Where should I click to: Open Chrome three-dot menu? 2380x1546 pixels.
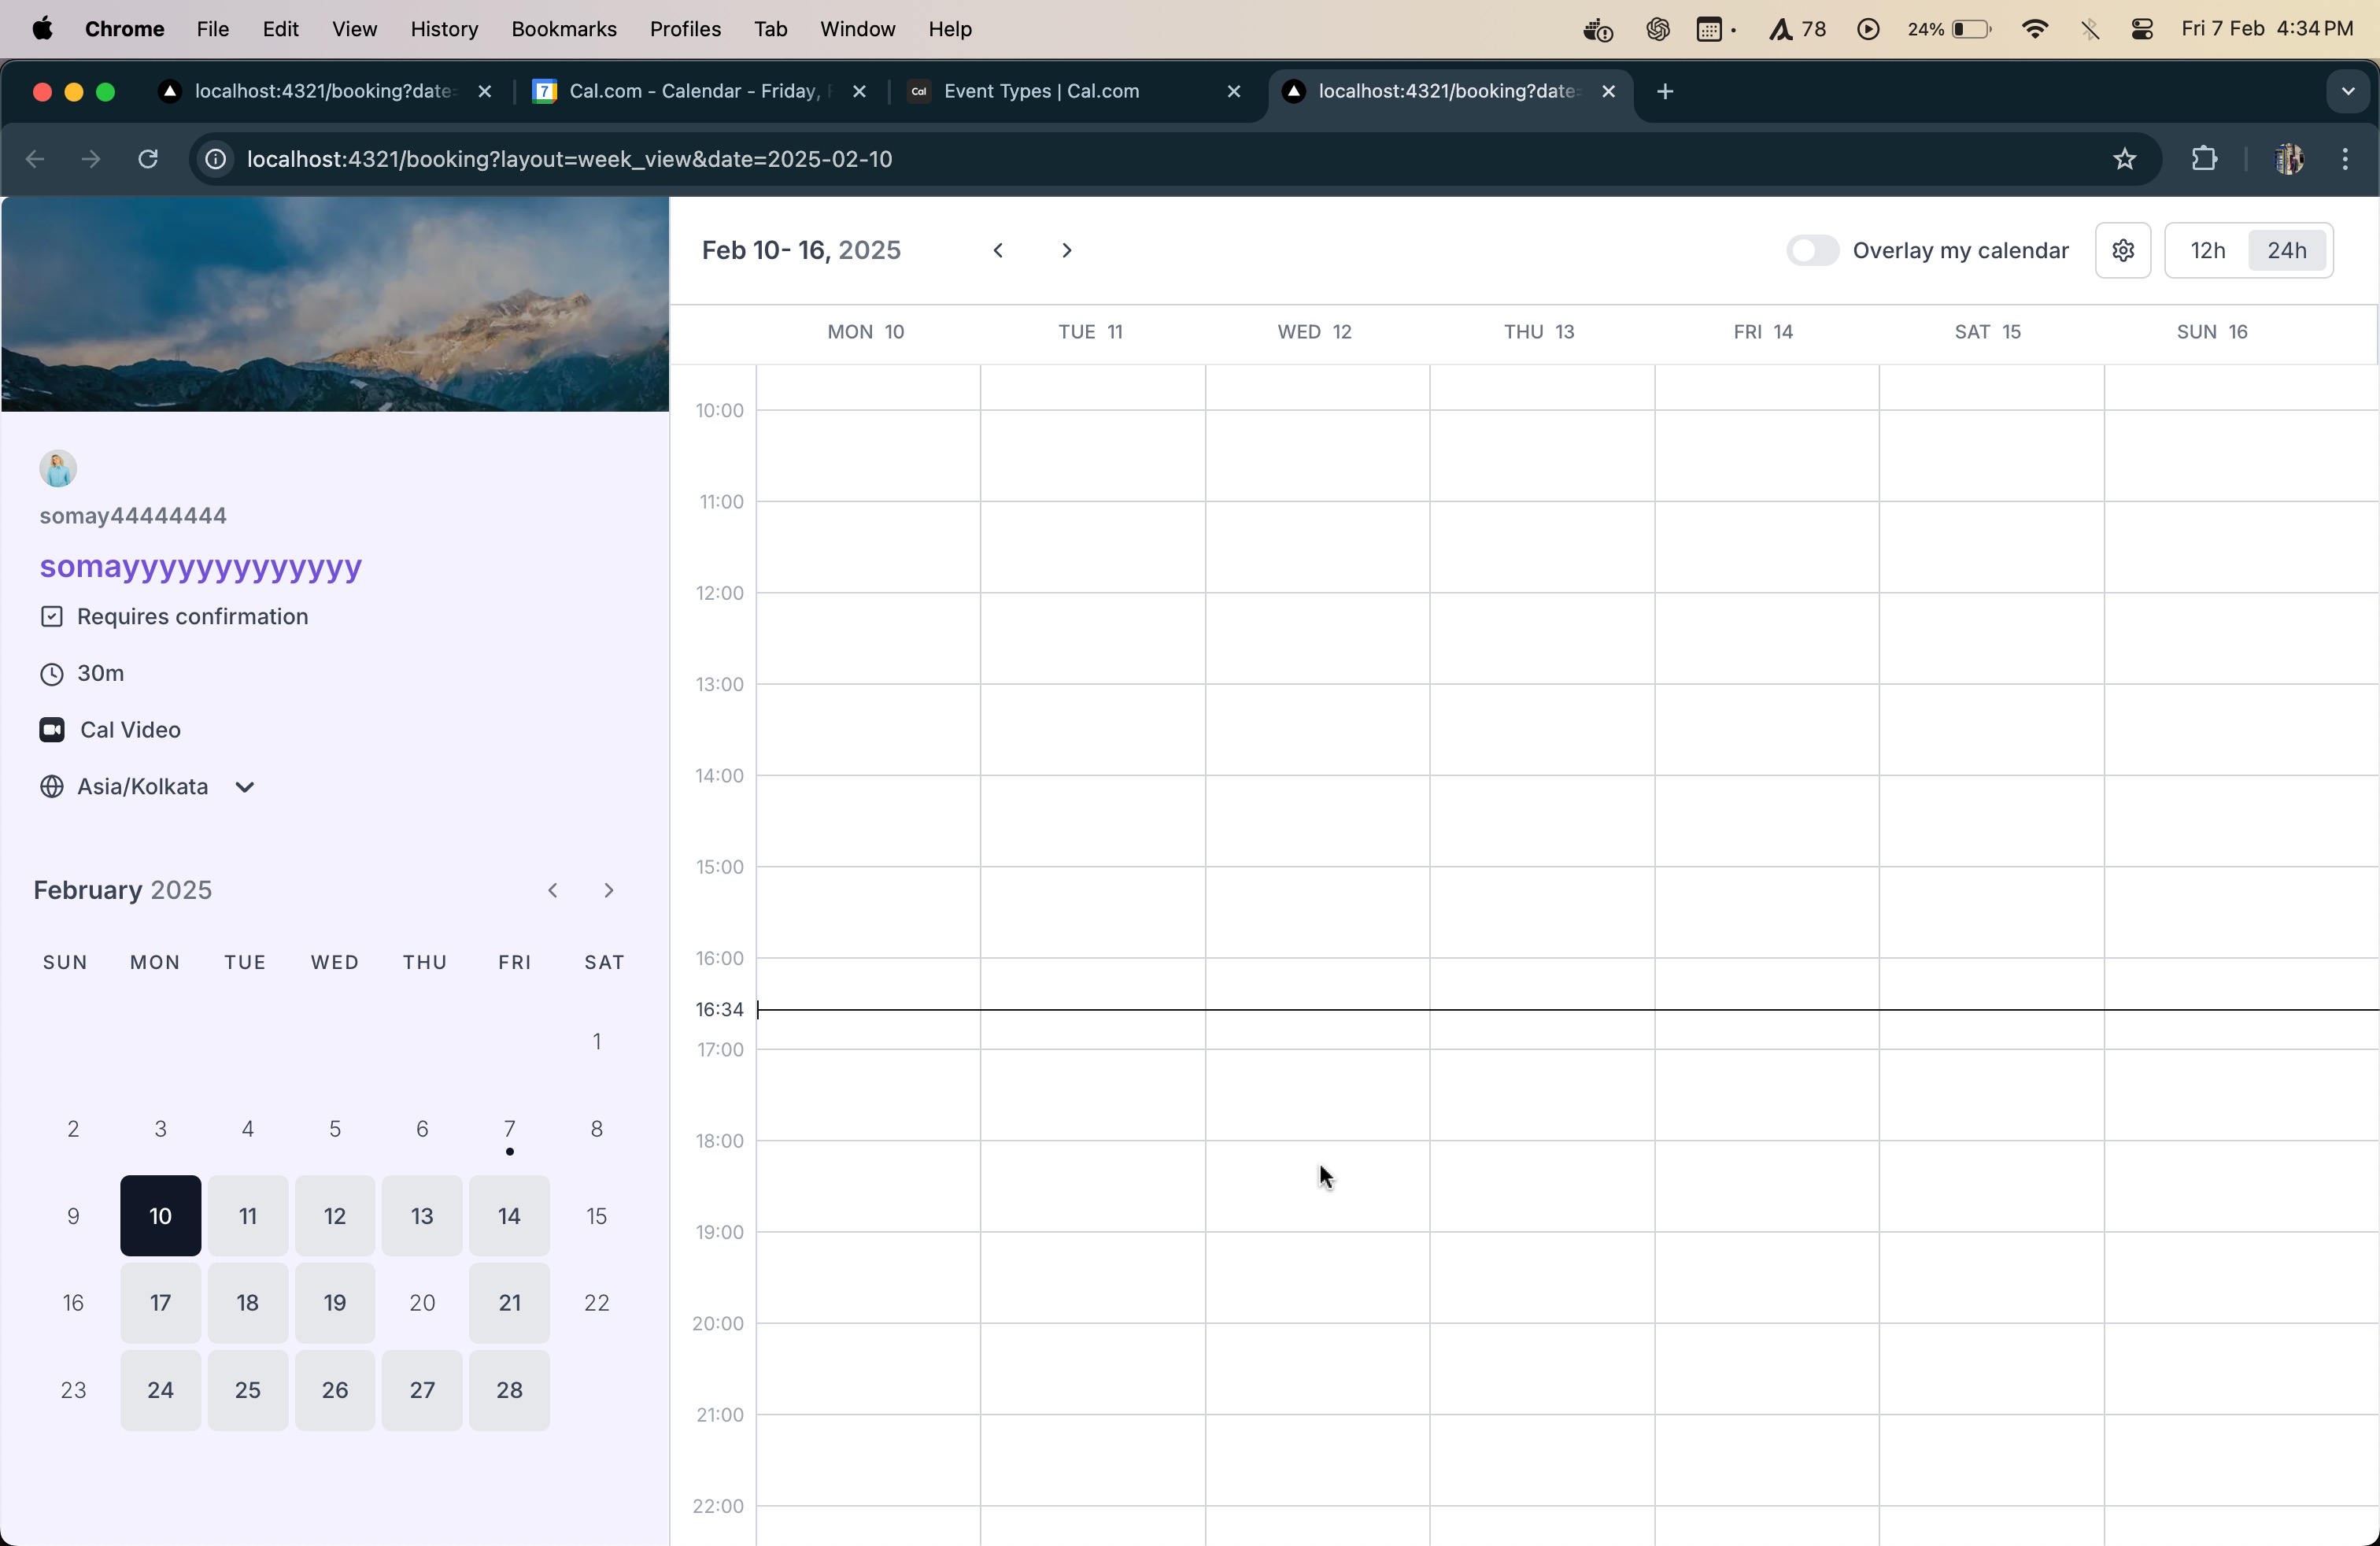(2346, 159)
